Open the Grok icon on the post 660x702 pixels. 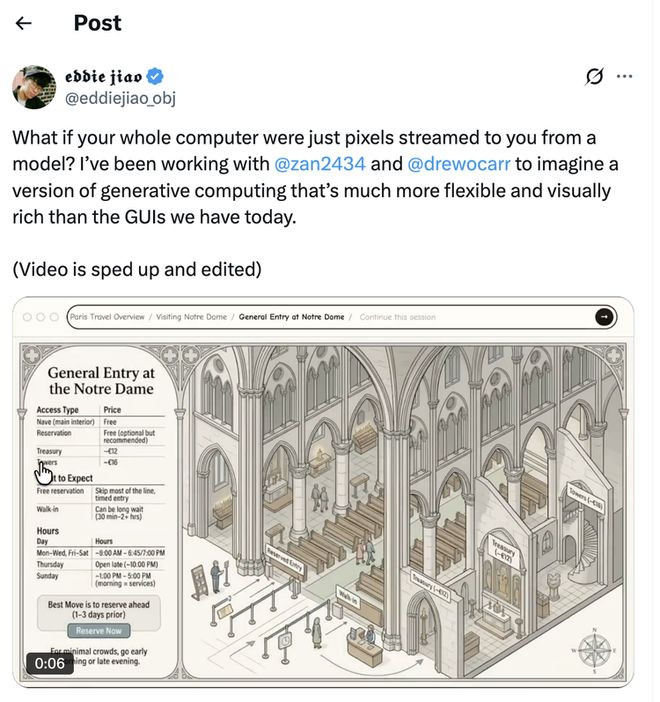coord(594,76)
